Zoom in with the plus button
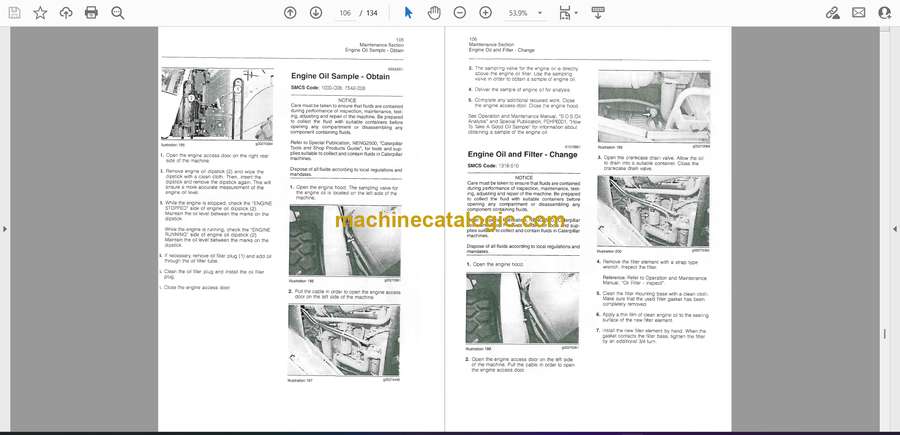 pyautogui.click(x=486, y=13)
